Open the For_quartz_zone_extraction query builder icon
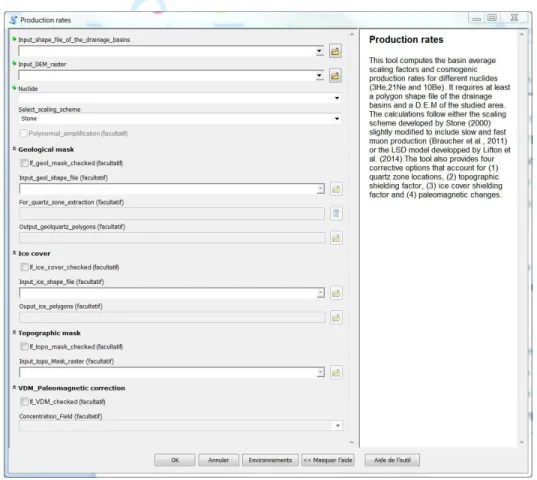 click(336, 213)
